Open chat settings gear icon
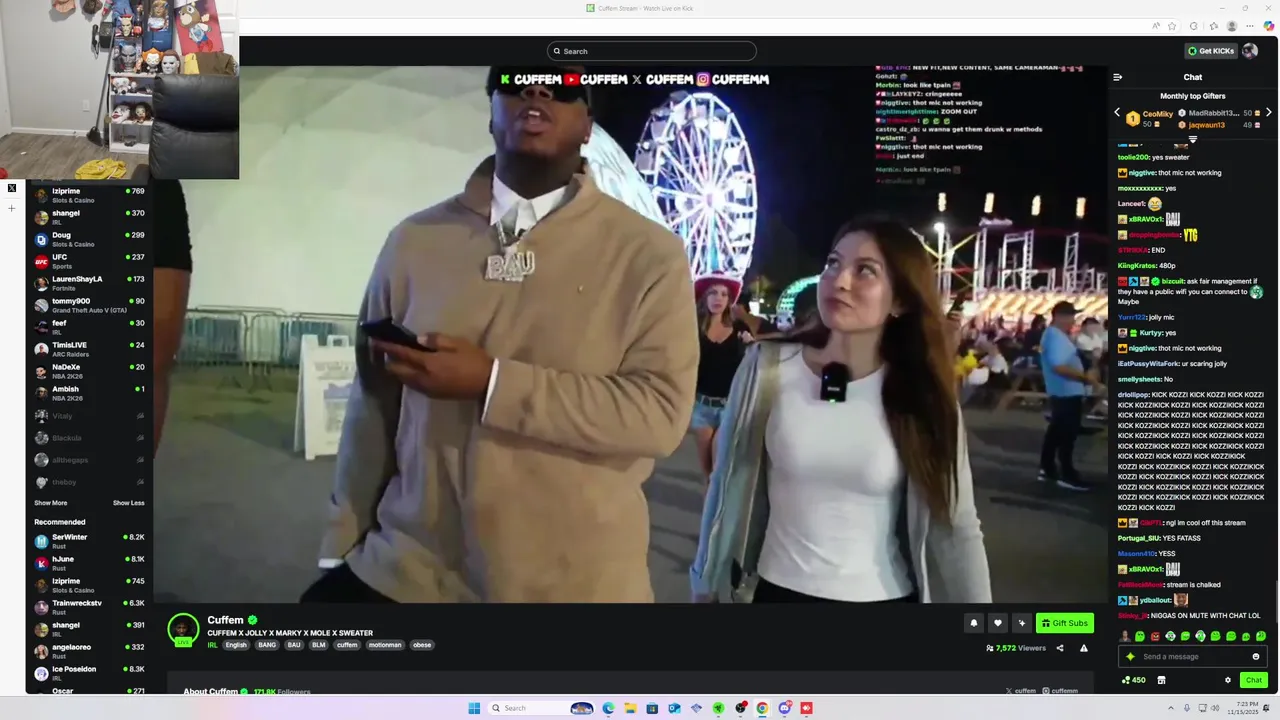The width and height of the screenshot is (1280, 720). click(1228, 680)
